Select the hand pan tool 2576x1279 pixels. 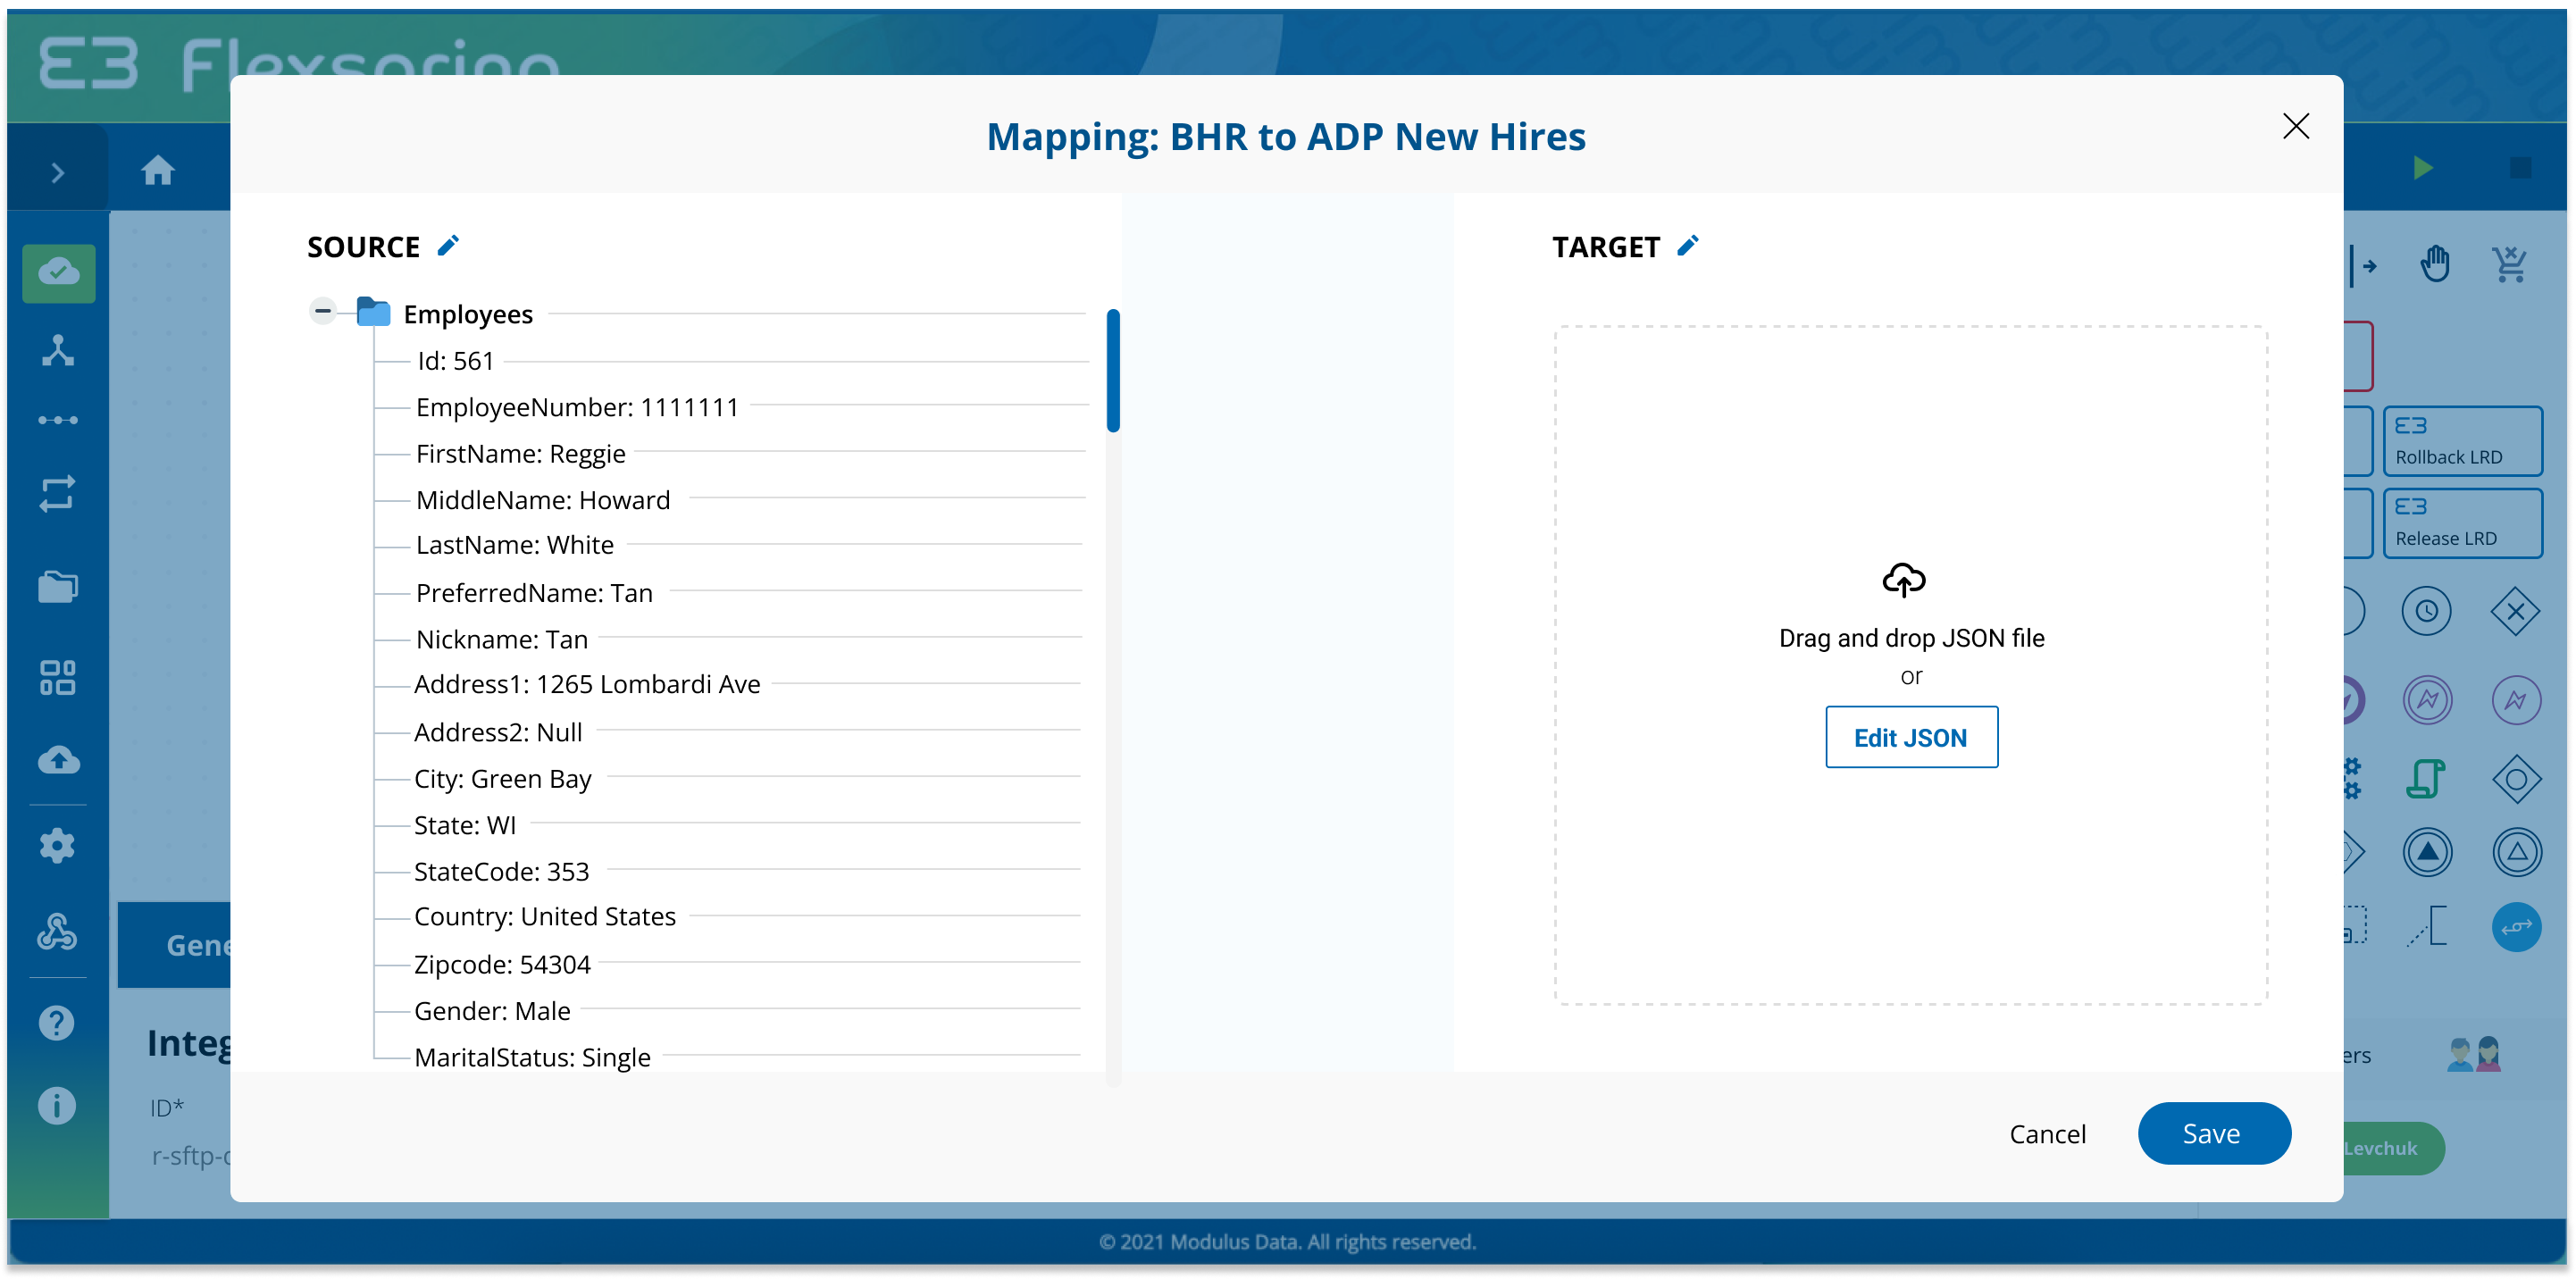tap(2435, 265)
